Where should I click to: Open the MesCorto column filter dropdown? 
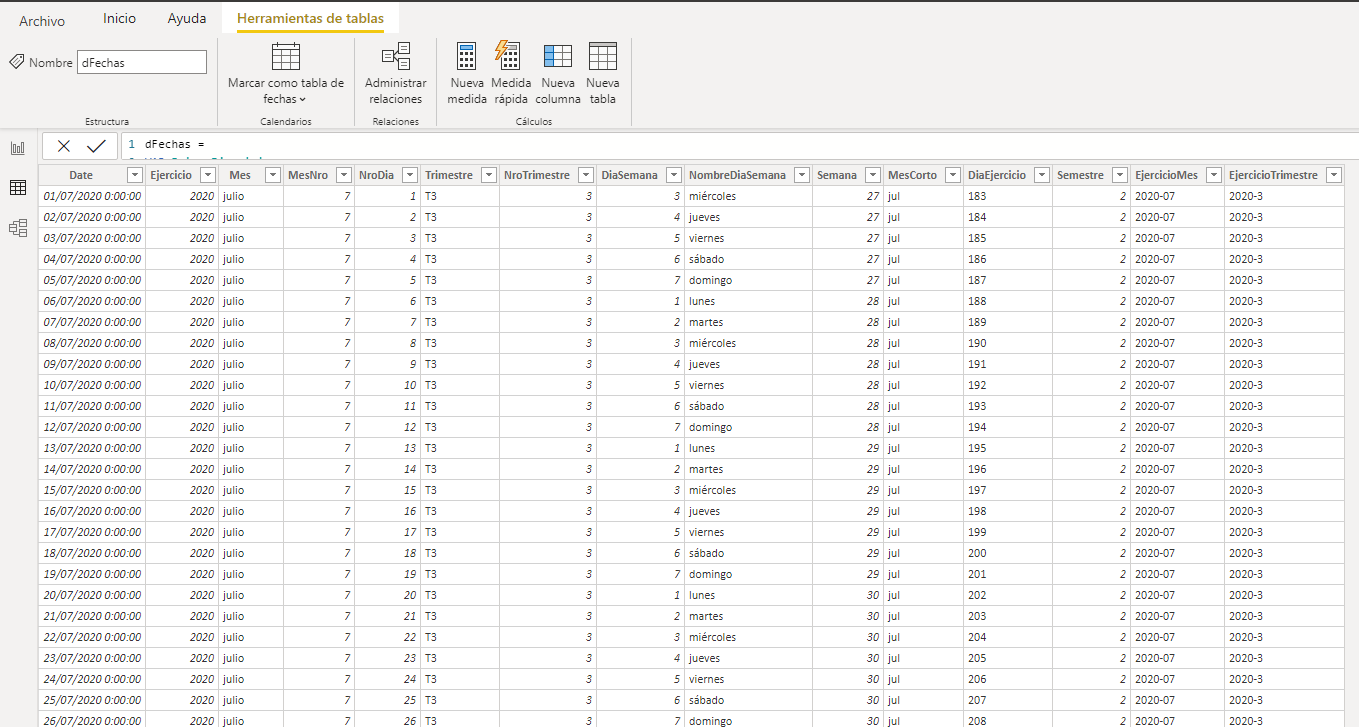(x=953, y=175)
